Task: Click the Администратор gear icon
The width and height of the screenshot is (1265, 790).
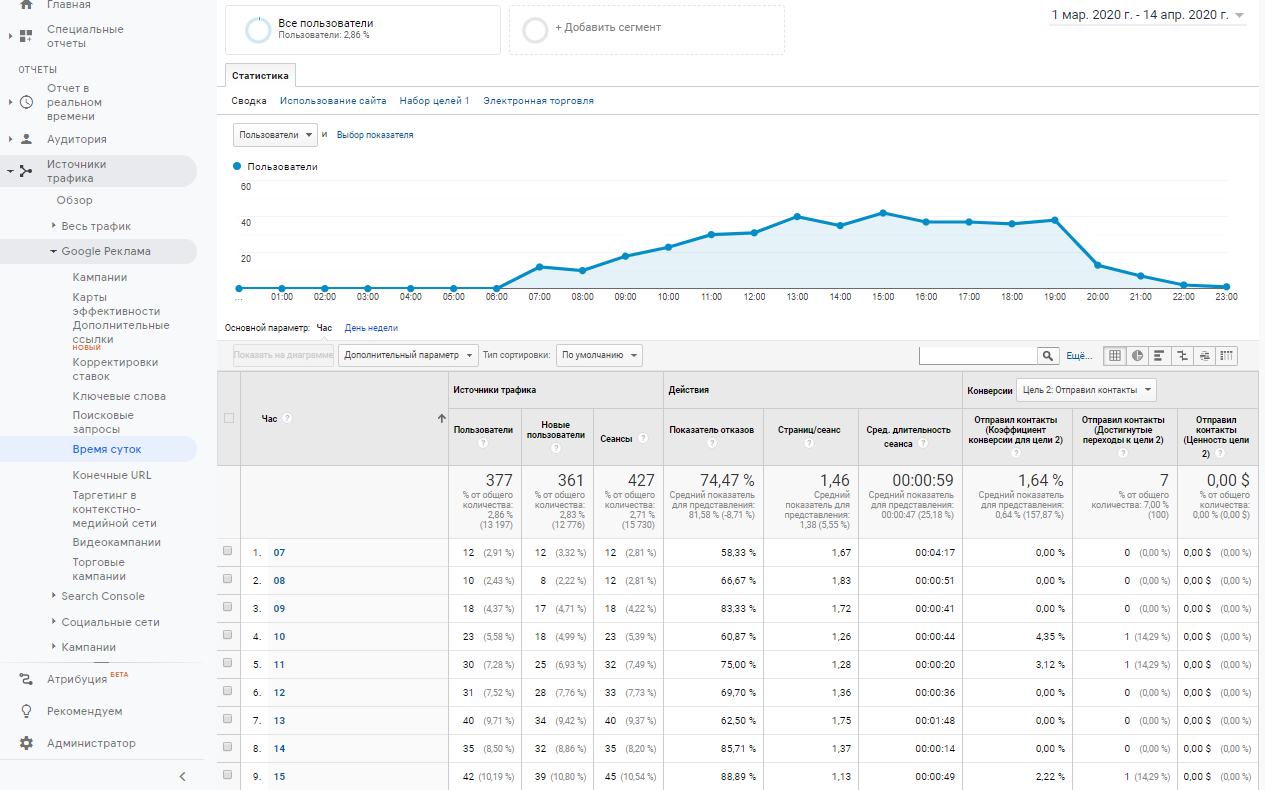Action: pos(26,743)
